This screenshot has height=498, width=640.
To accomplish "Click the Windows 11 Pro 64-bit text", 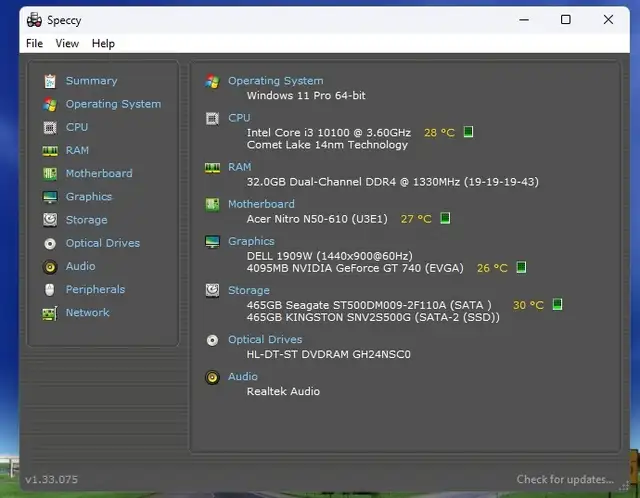I will (306, 96).
